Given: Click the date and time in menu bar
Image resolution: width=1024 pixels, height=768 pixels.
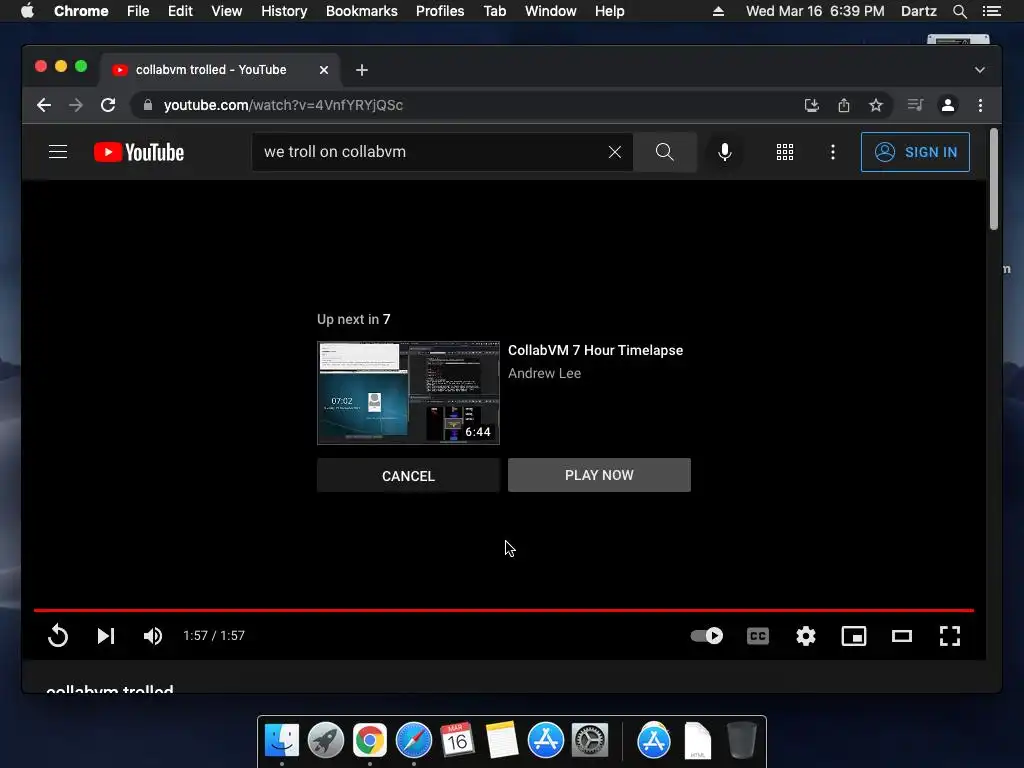Looking at the screenshot, I should (x=815, y=11).
